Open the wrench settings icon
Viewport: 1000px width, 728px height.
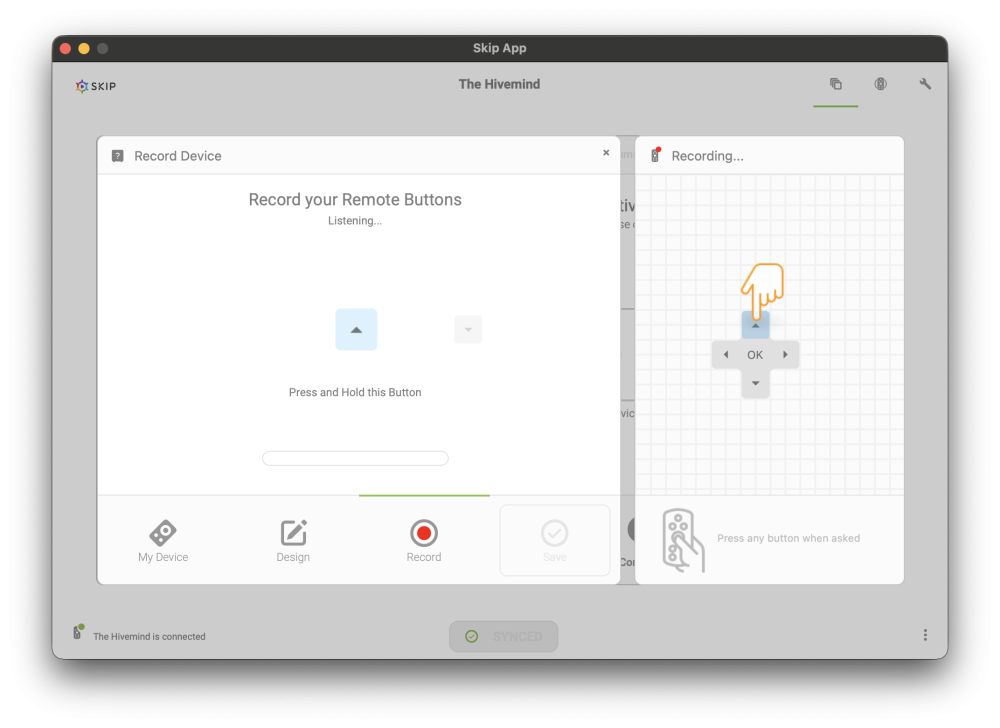point(925,84)
